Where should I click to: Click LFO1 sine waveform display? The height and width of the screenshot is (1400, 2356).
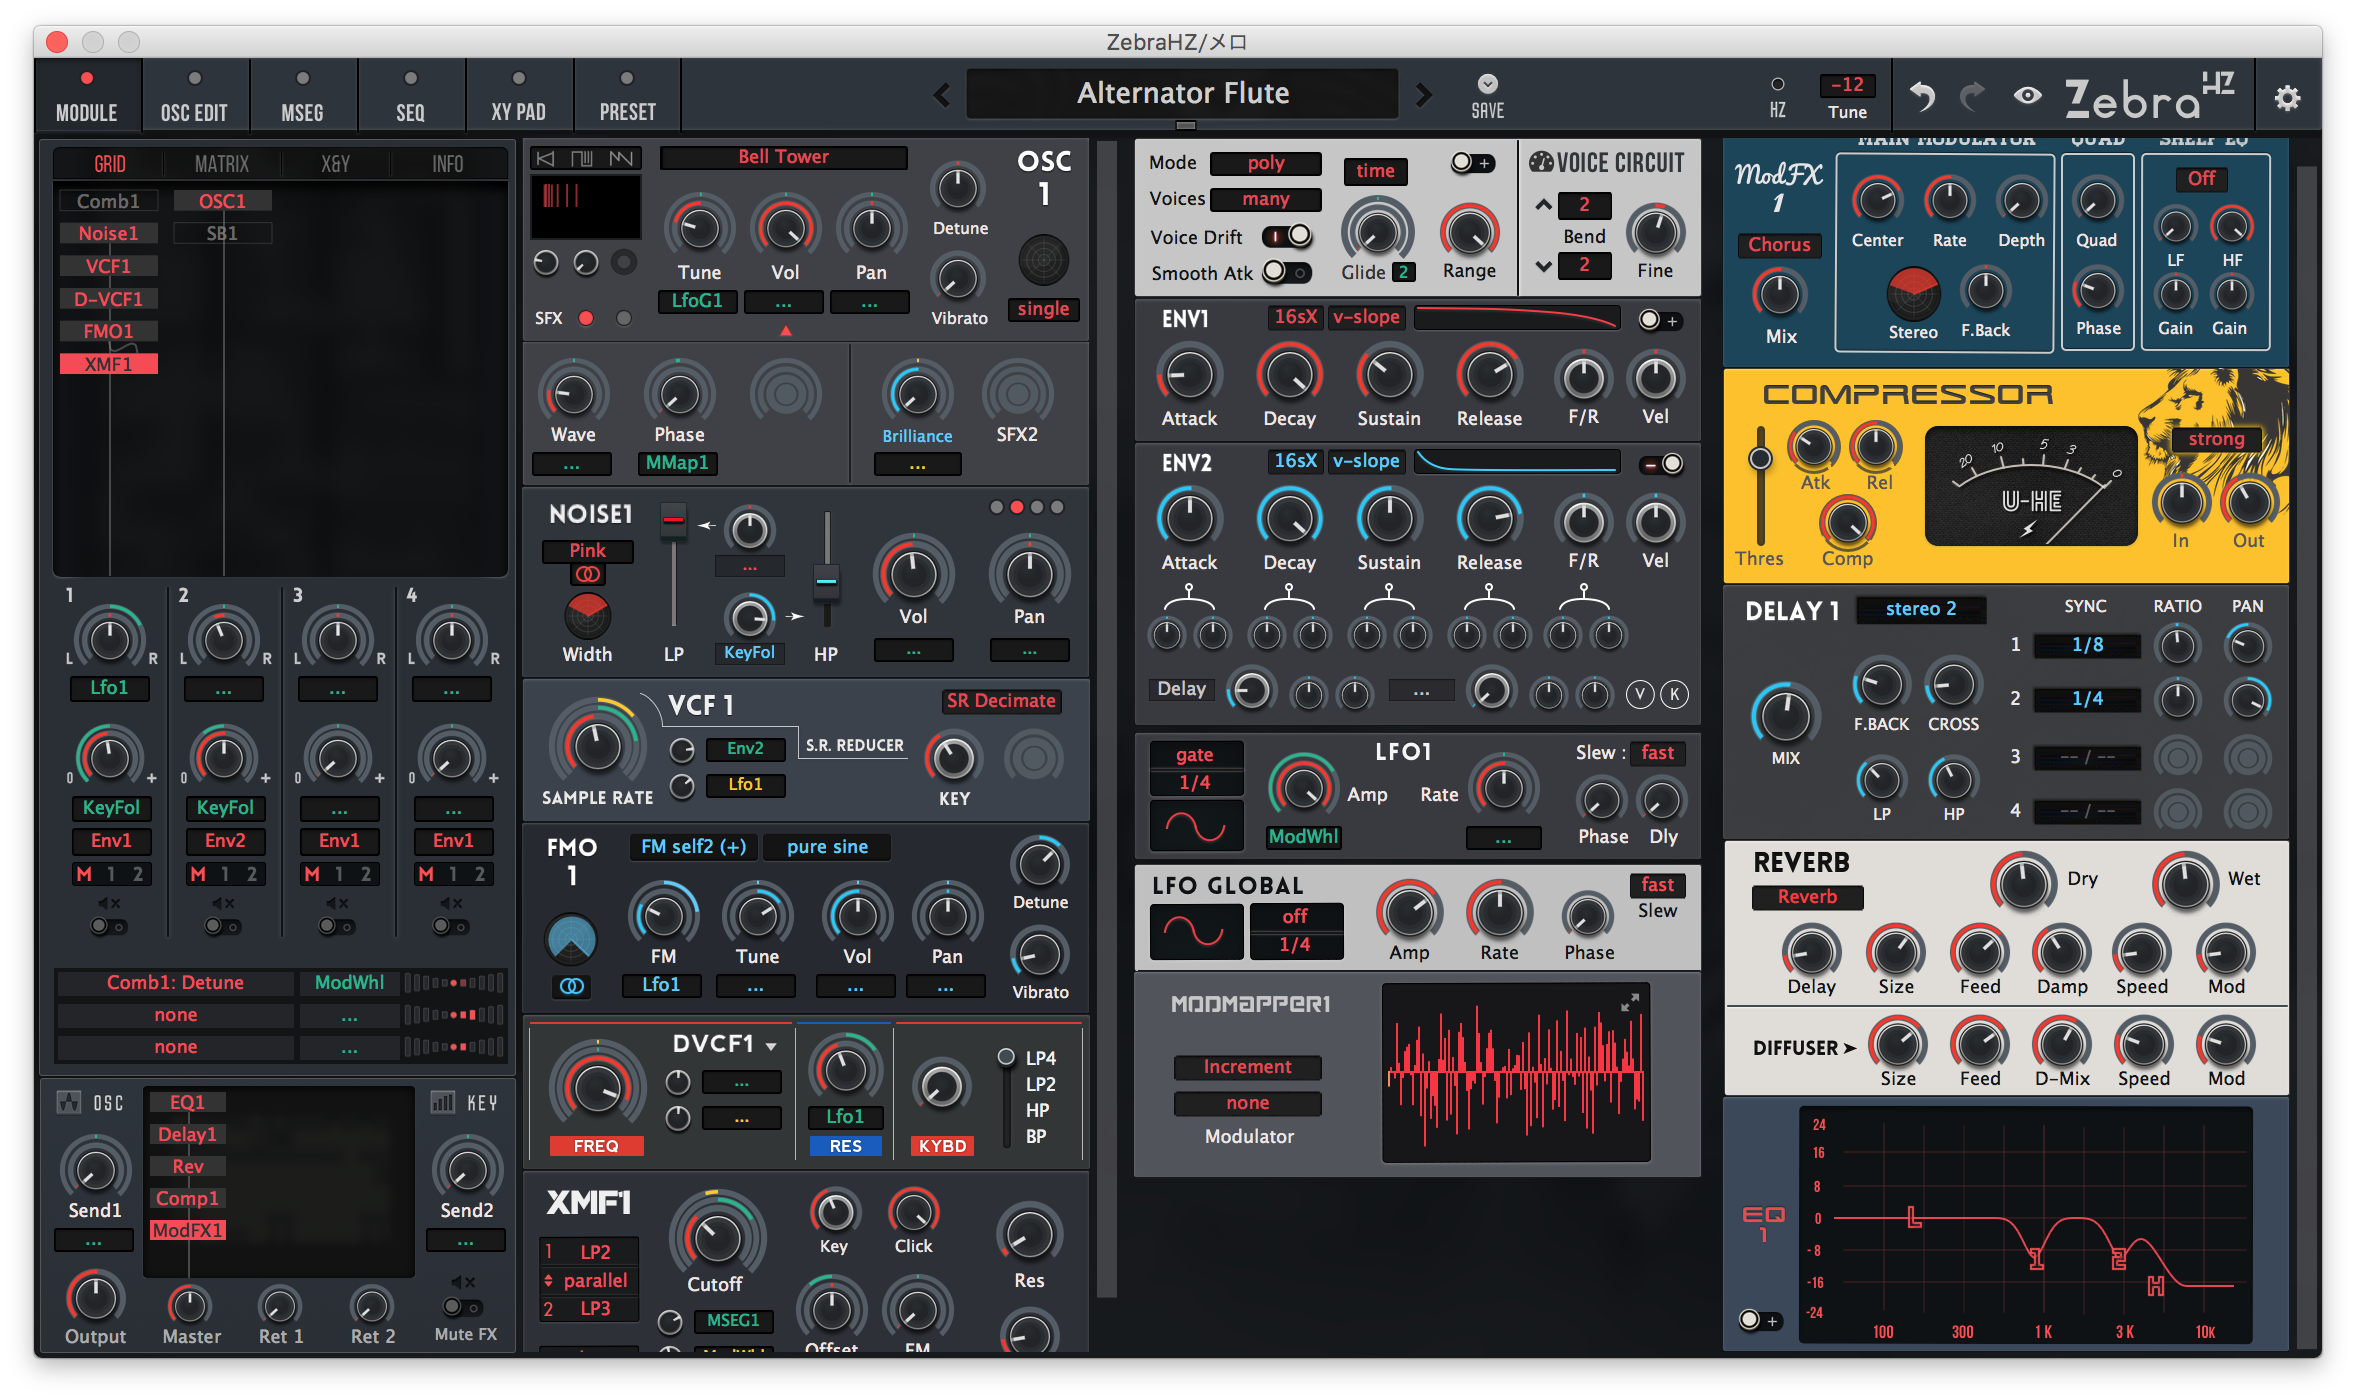1196,826
